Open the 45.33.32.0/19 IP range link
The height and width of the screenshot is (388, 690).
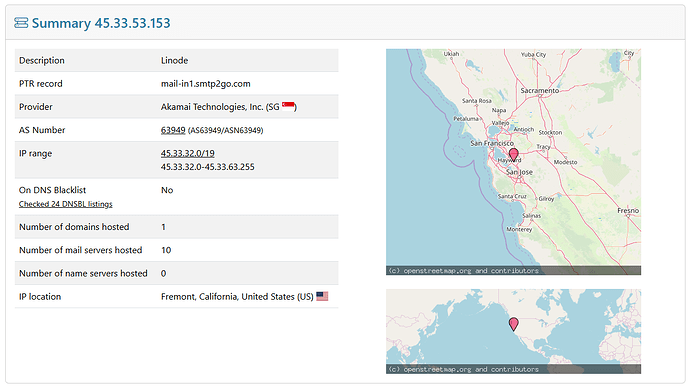[187, 153]
